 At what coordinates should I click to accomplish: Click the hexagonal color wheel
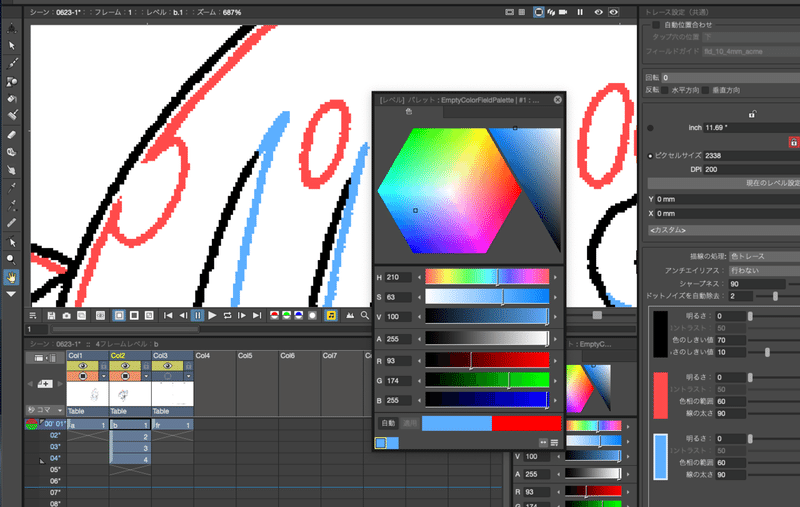(x=449, y=190)
